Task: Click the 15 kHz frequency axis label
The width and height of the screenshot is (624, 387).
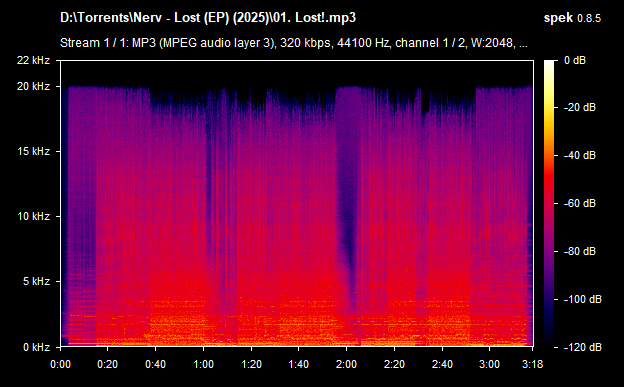Action: pyautogui.click(x=33, y=151)
